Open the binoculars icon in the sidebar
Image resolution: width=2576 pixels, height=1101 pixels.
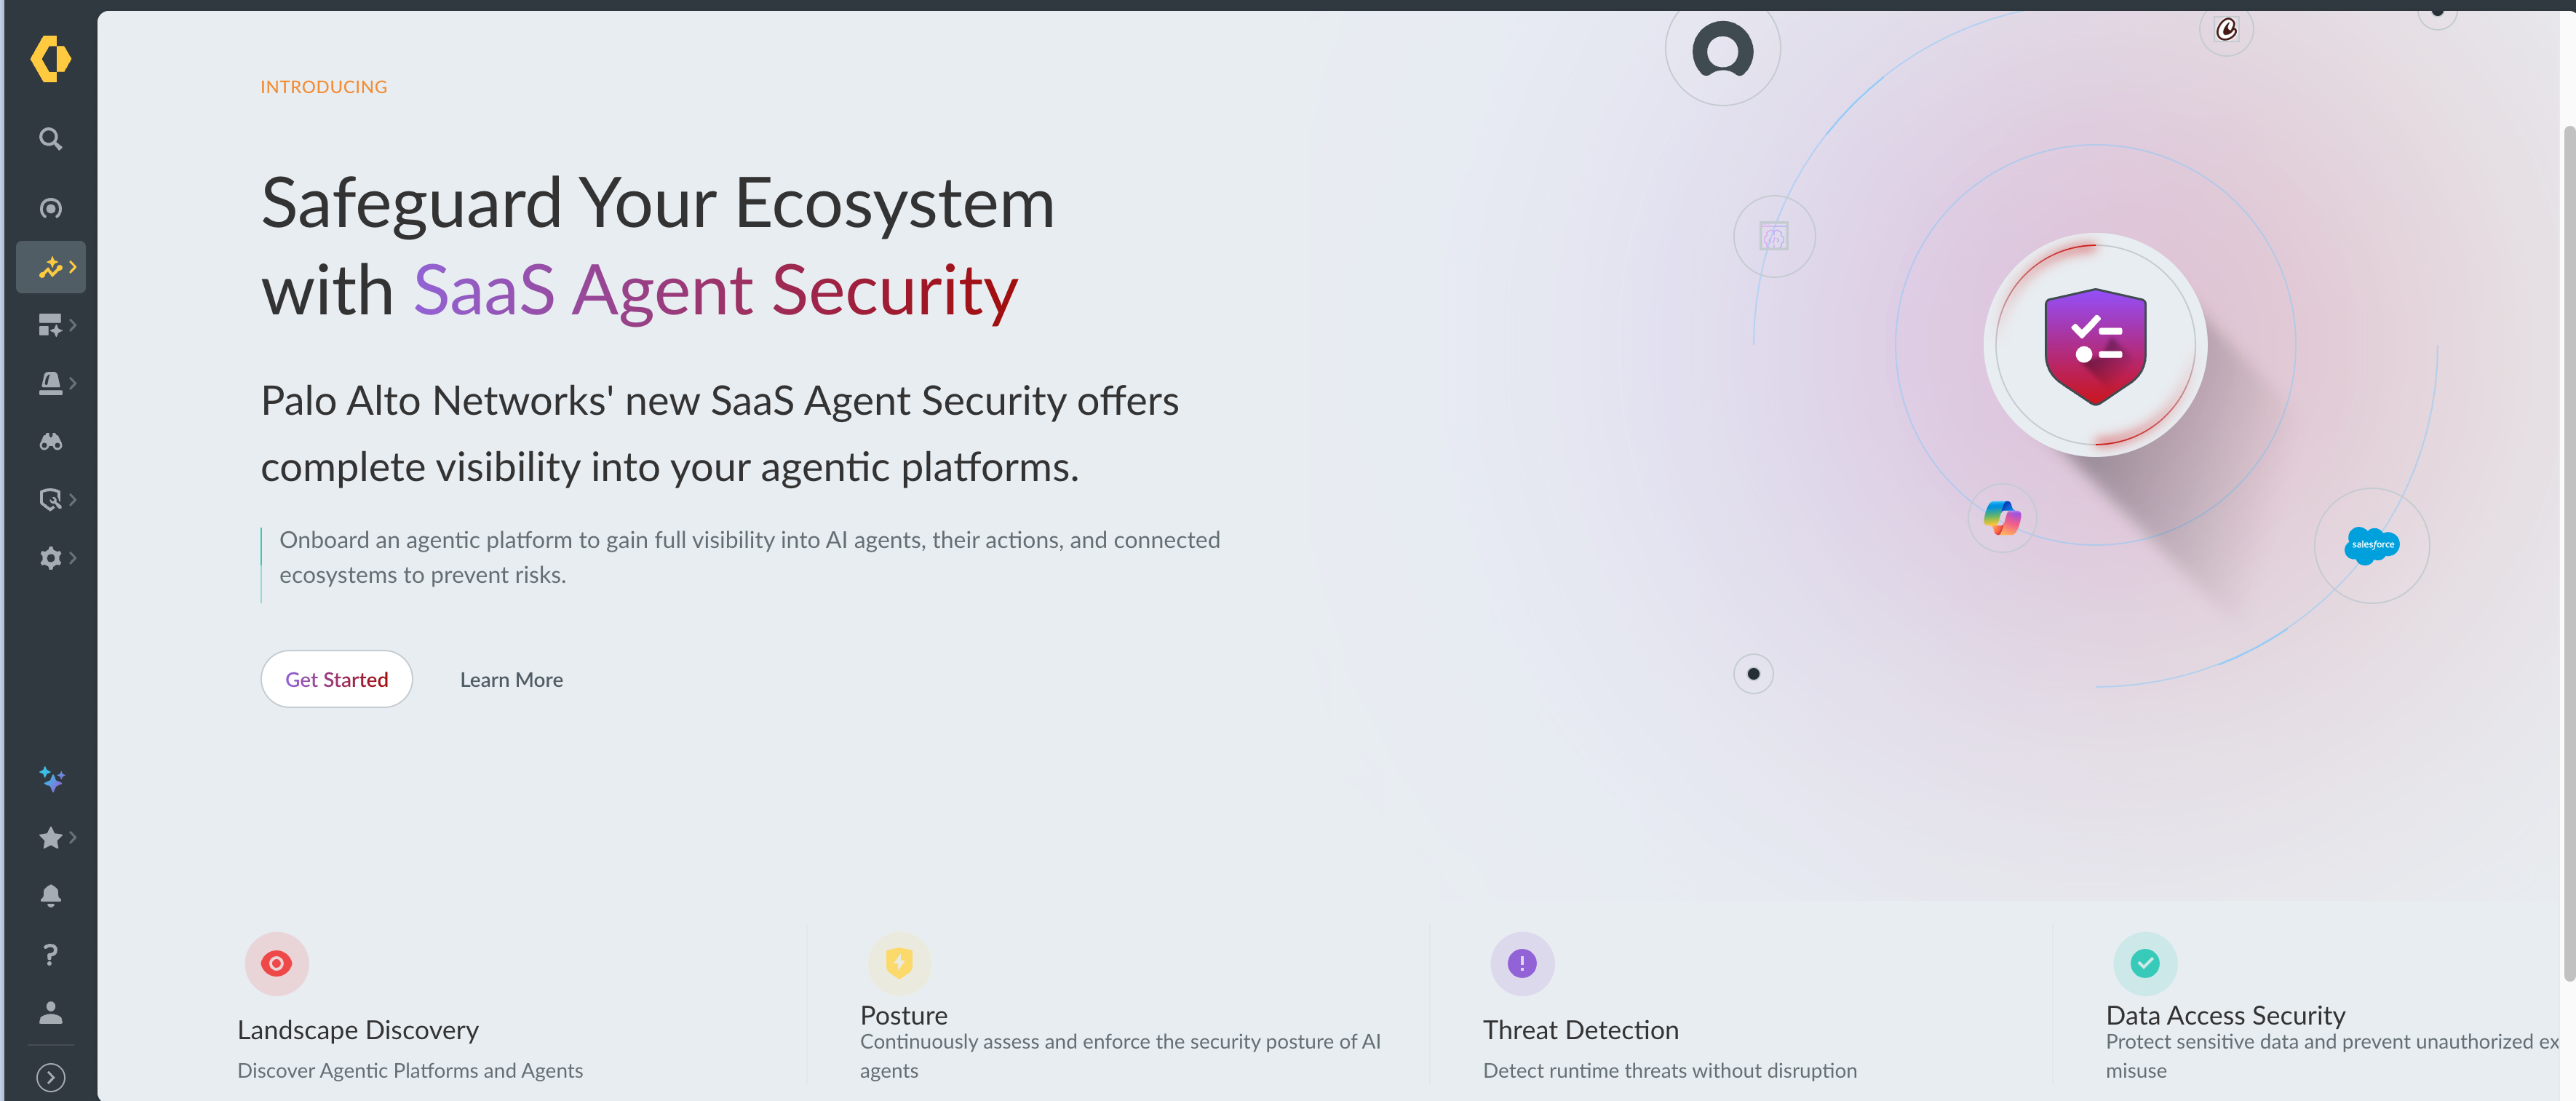50,441
